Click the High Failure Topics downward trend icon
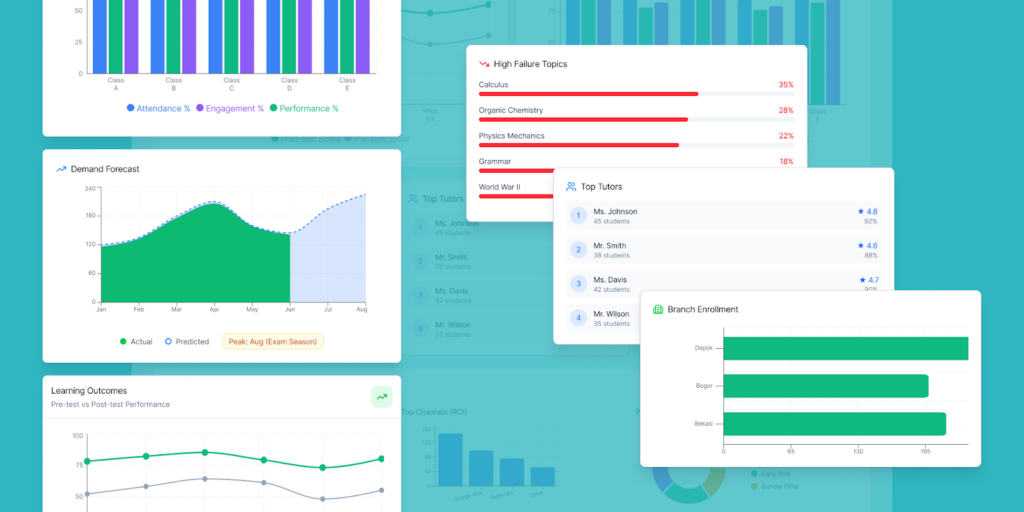 pos(485,64)
